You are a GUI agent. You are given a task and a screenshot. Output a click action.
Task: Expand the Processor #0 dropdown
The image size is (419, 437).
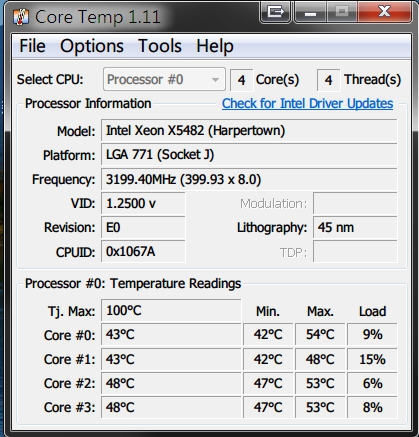coord(164,79)
